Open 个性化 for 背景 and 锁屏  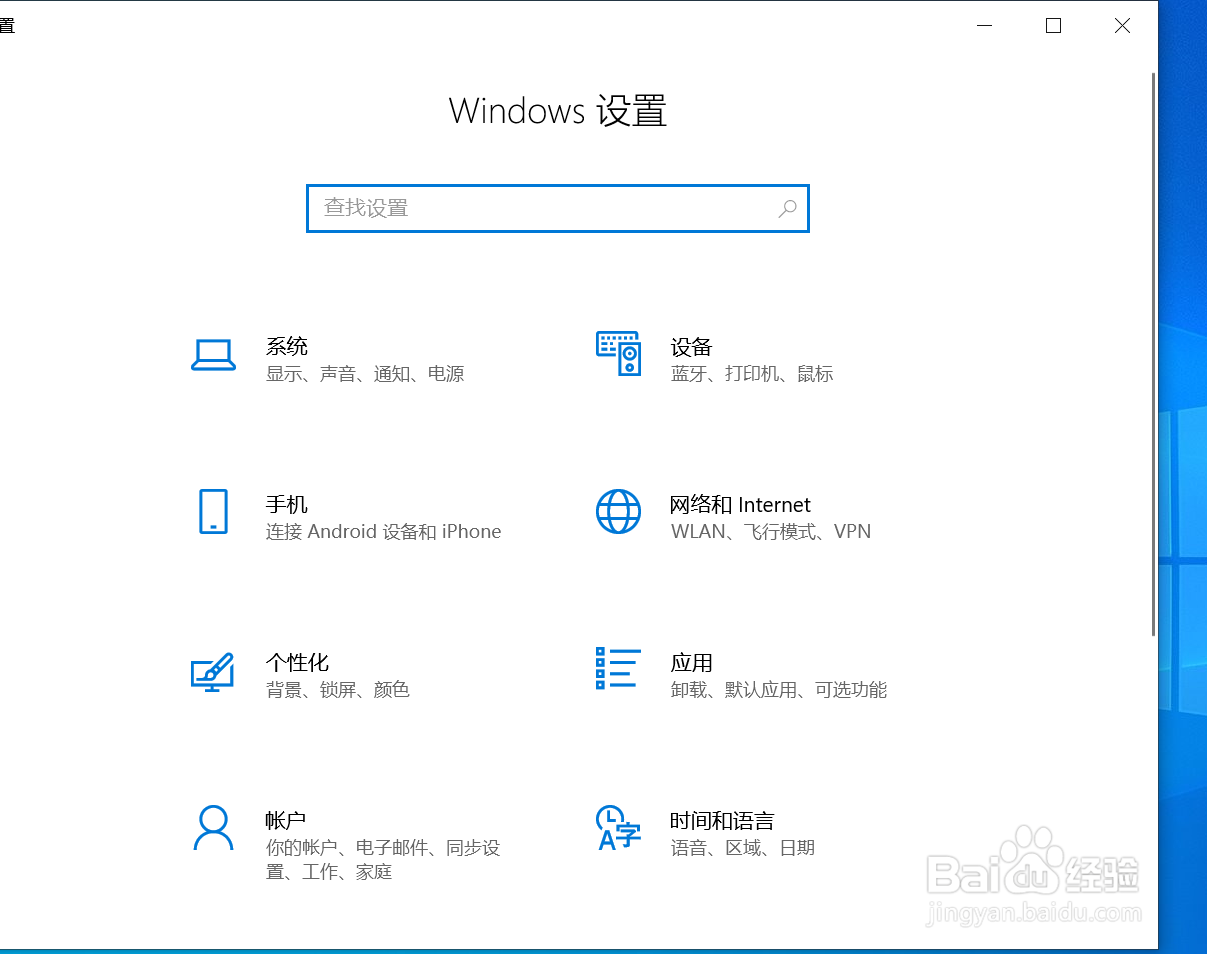coord(298,662)
